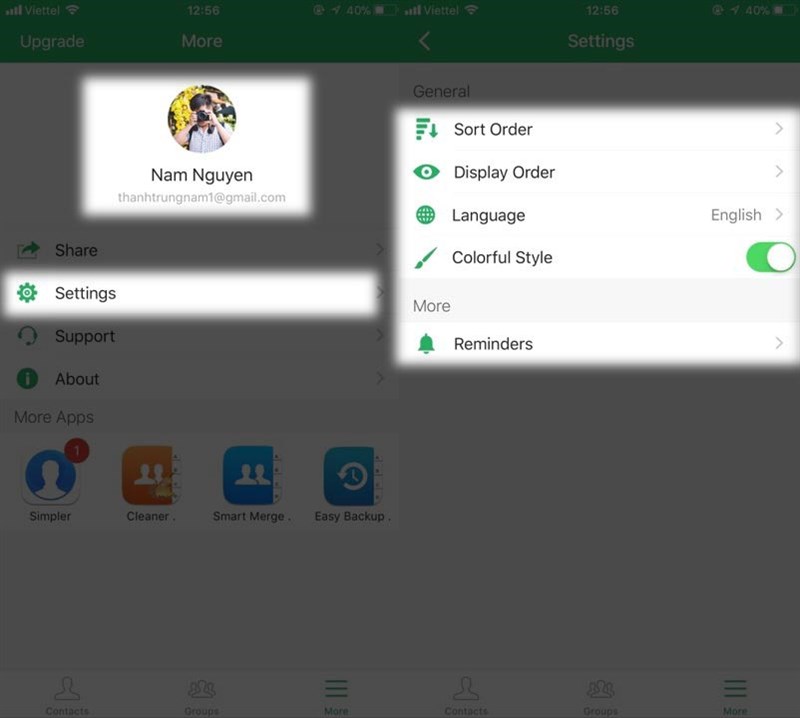
Task: Click the Reminders bell icon
Action: pos(427,343)
